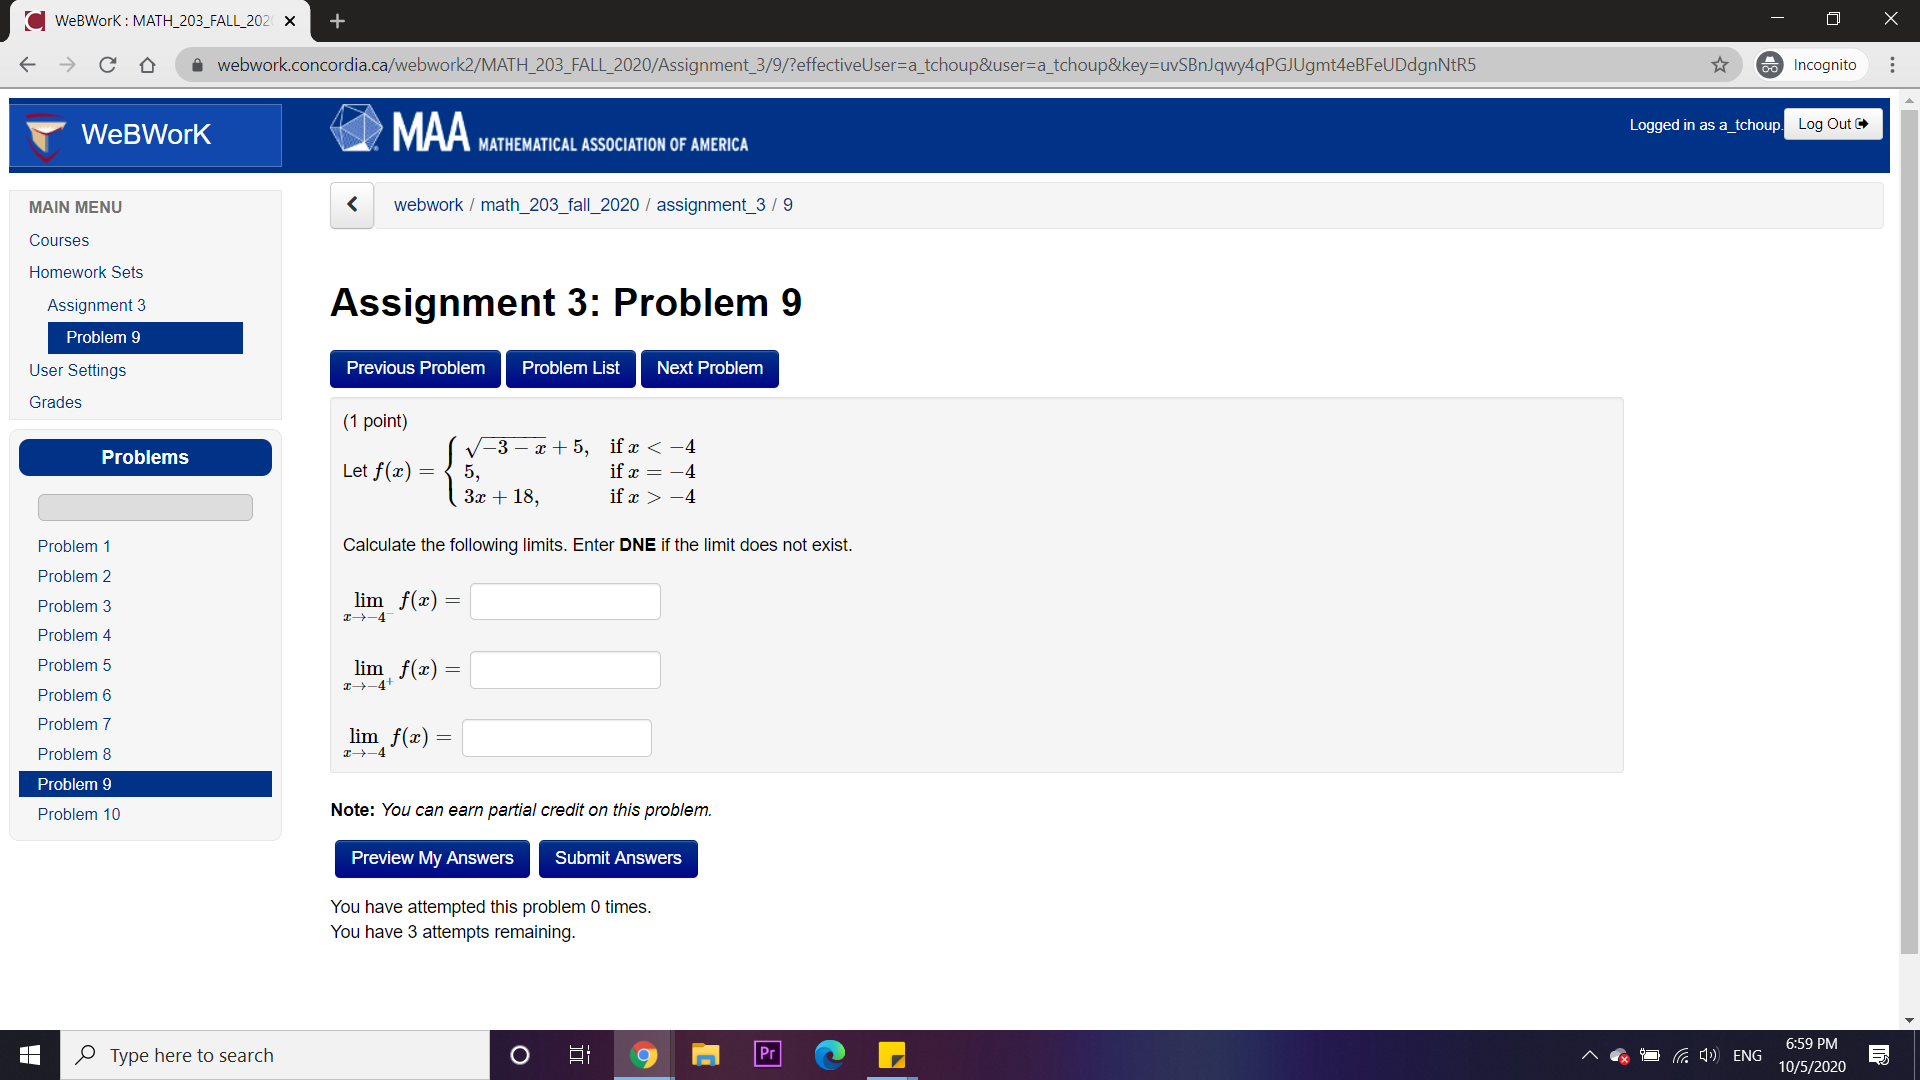1920x1080 pixels.
Task: Open Adobe Premiere Pro from taskbar
Action: pos(768,1055)
